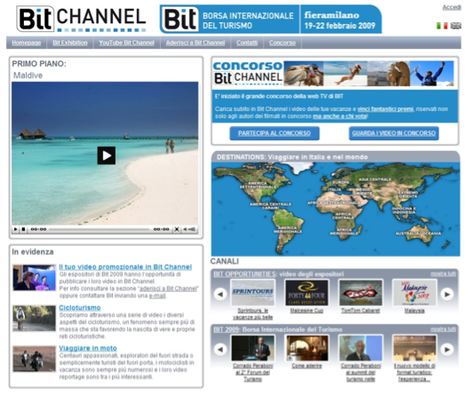470x395 pixels.
Task: Open YouTube Bit Channel menu item
Action: (x=126, y=43)
